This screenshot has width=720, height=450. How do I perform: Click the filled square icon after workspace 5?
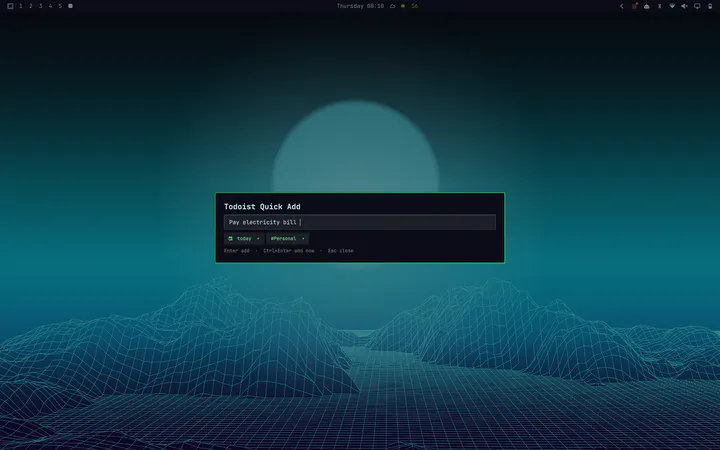coord(70,6)
